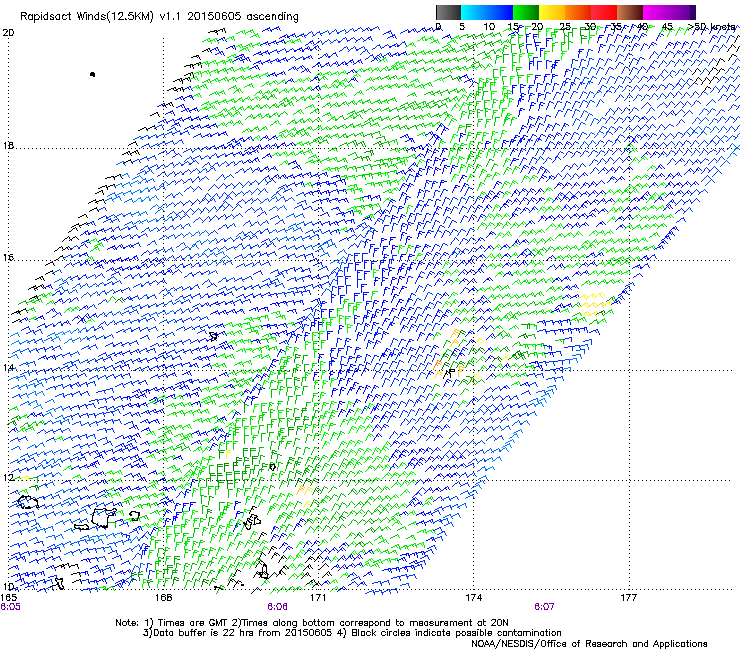This screenshot has width=740, height=650.
Task: Click the title 'Rapidscat Winds(12.5KM) v1.1 20150605 ascending'
Action: (x=159, y=17)
